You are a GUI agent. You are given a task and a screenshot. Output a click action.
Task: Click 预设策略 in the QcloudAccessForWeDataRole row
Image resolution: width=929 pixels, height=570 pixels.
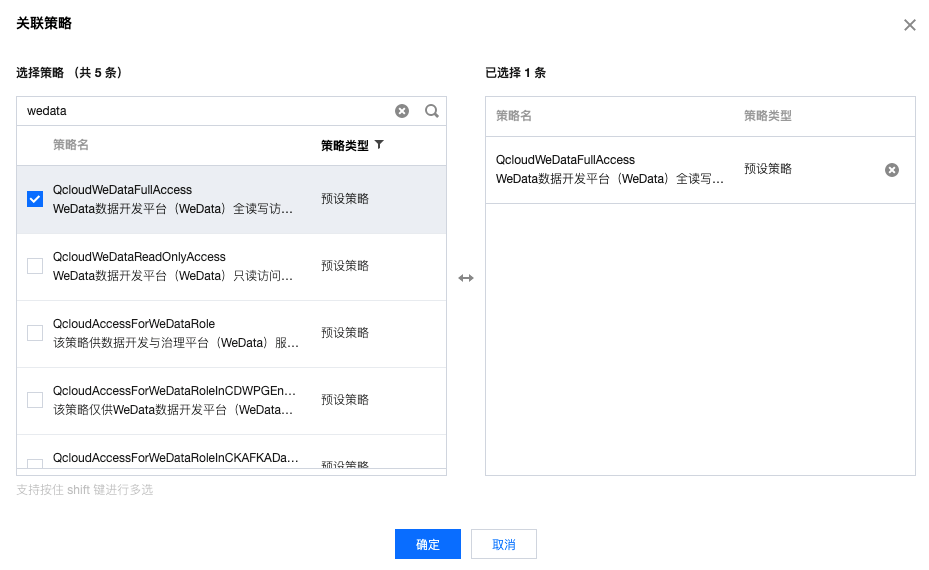pos(345,332)
